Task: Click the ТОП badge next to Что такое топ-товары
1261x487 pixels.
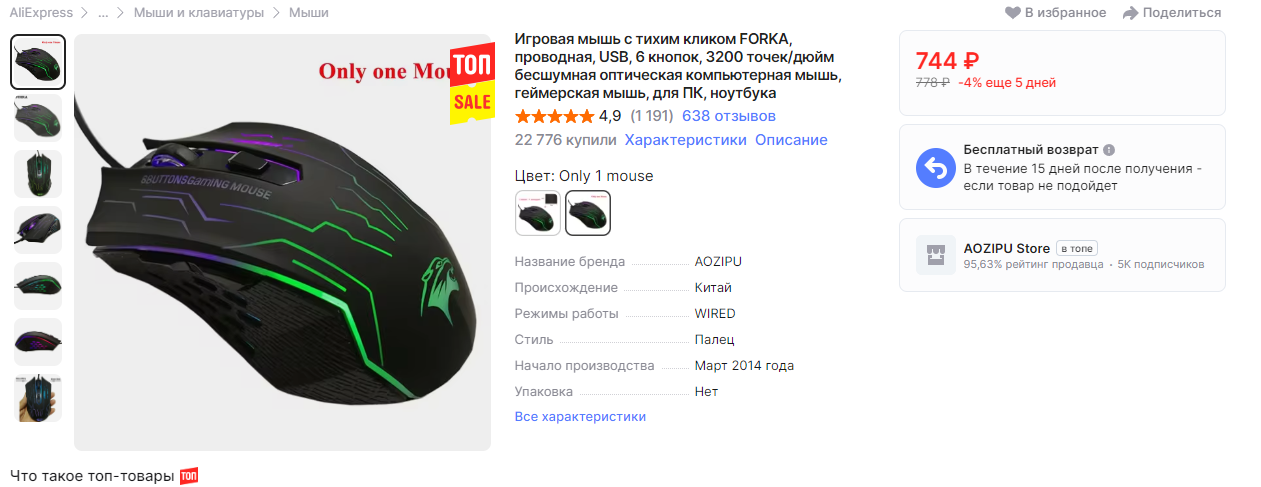Action: [189, 476]
